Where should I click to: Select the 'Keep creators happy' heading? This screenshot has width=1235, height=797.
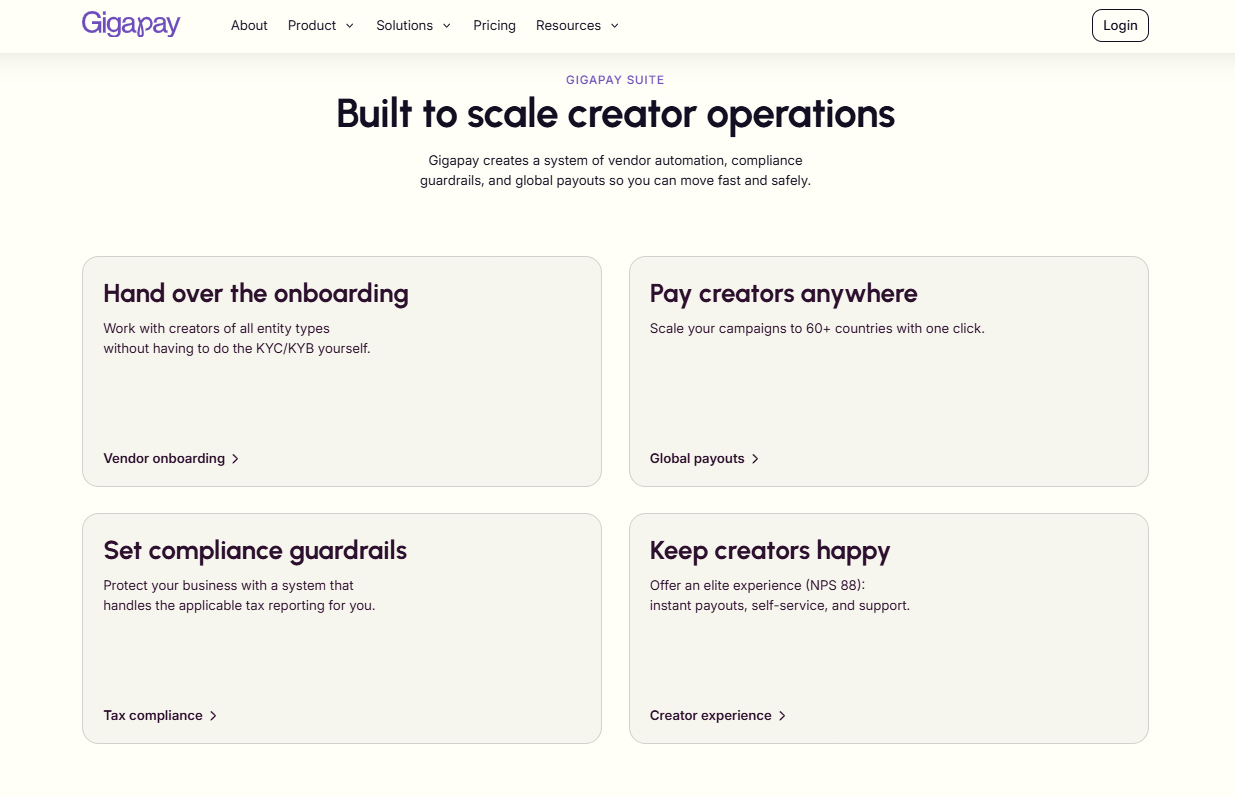770,550
